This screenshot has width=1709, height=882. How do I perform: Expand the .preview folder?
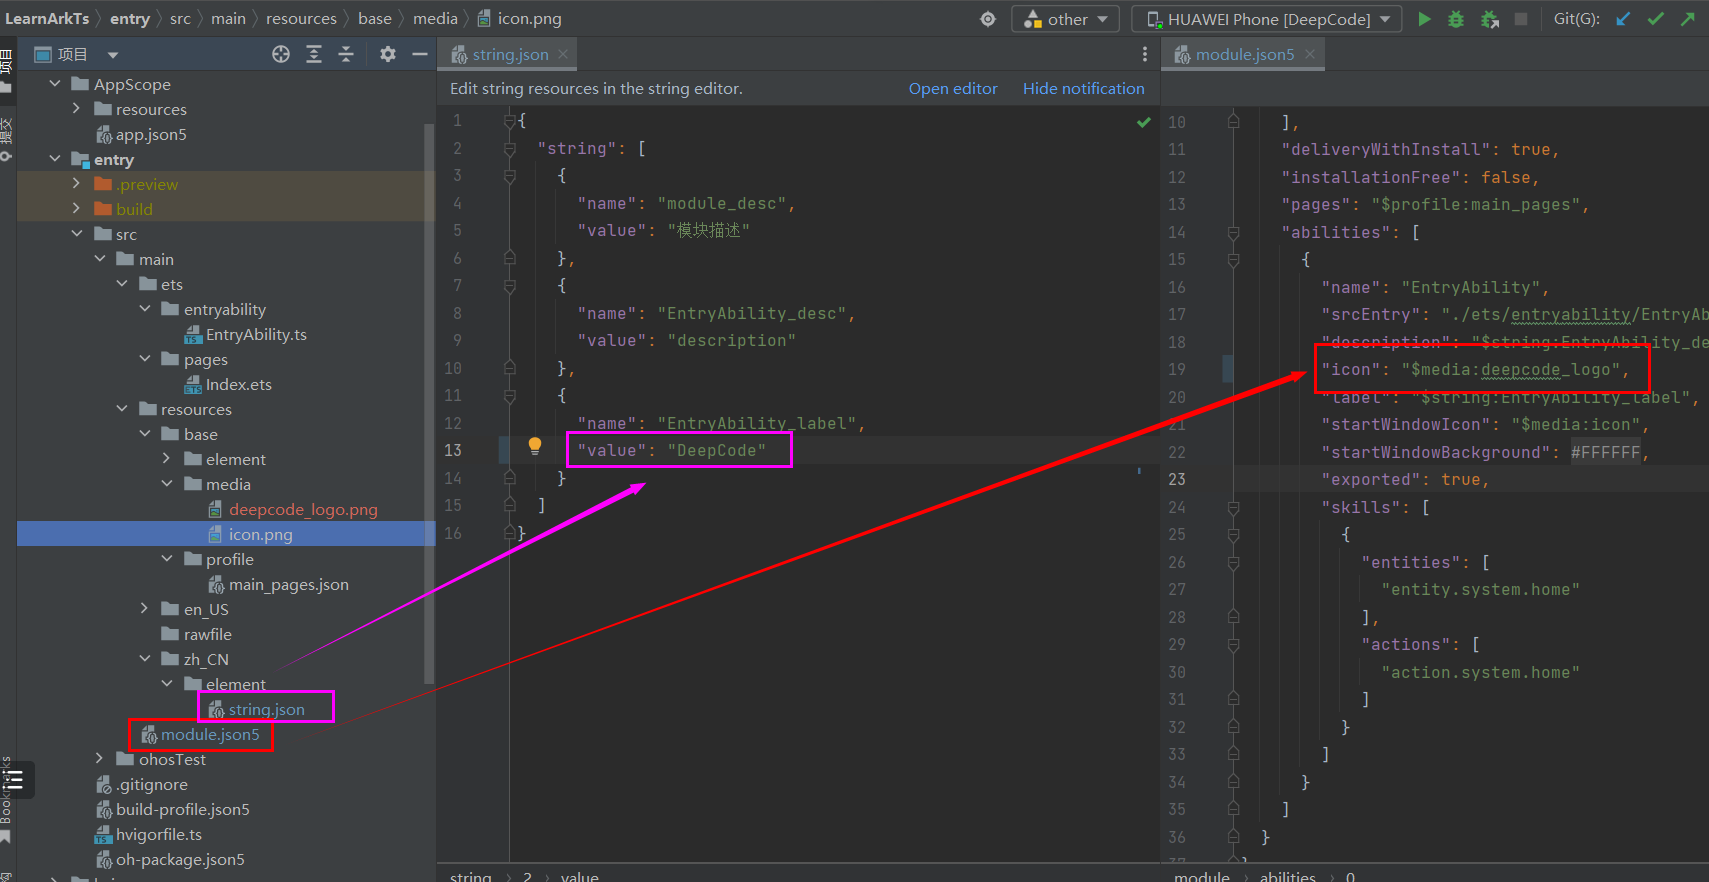point(77,183)
